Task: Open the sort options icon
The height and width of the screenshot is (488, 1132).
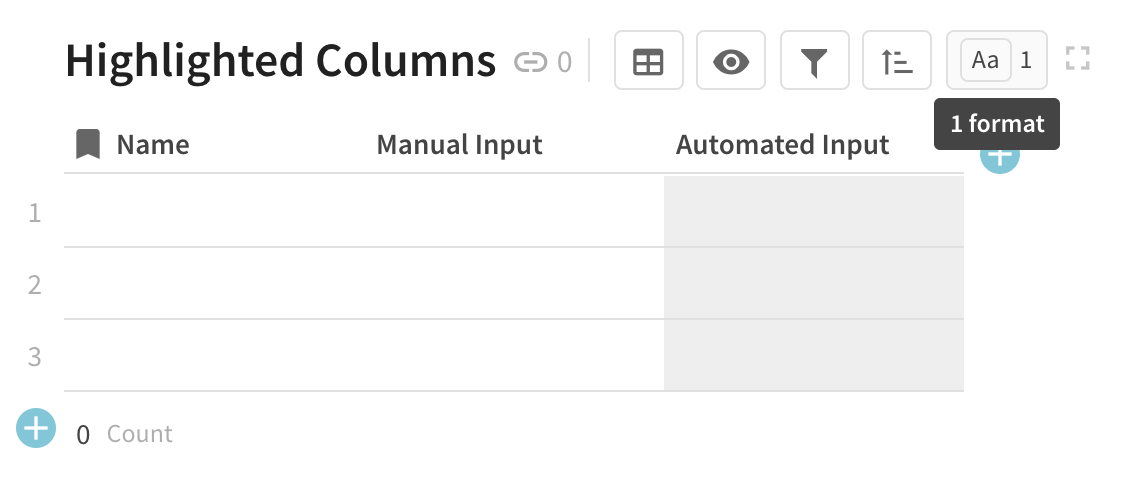Action: pos(897,62)
